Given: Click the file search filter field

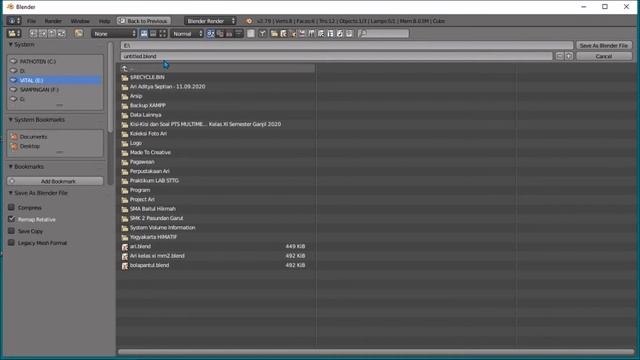Looking at the screenshot, I should pos(384,33).
